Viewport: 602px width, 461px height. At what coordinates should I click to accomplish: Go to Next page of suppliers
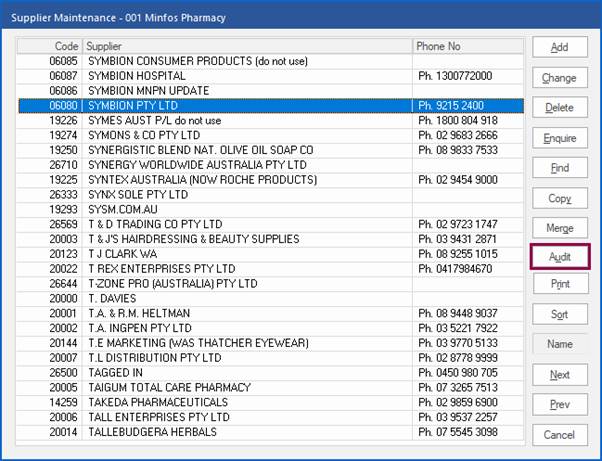tap(560, 375)
